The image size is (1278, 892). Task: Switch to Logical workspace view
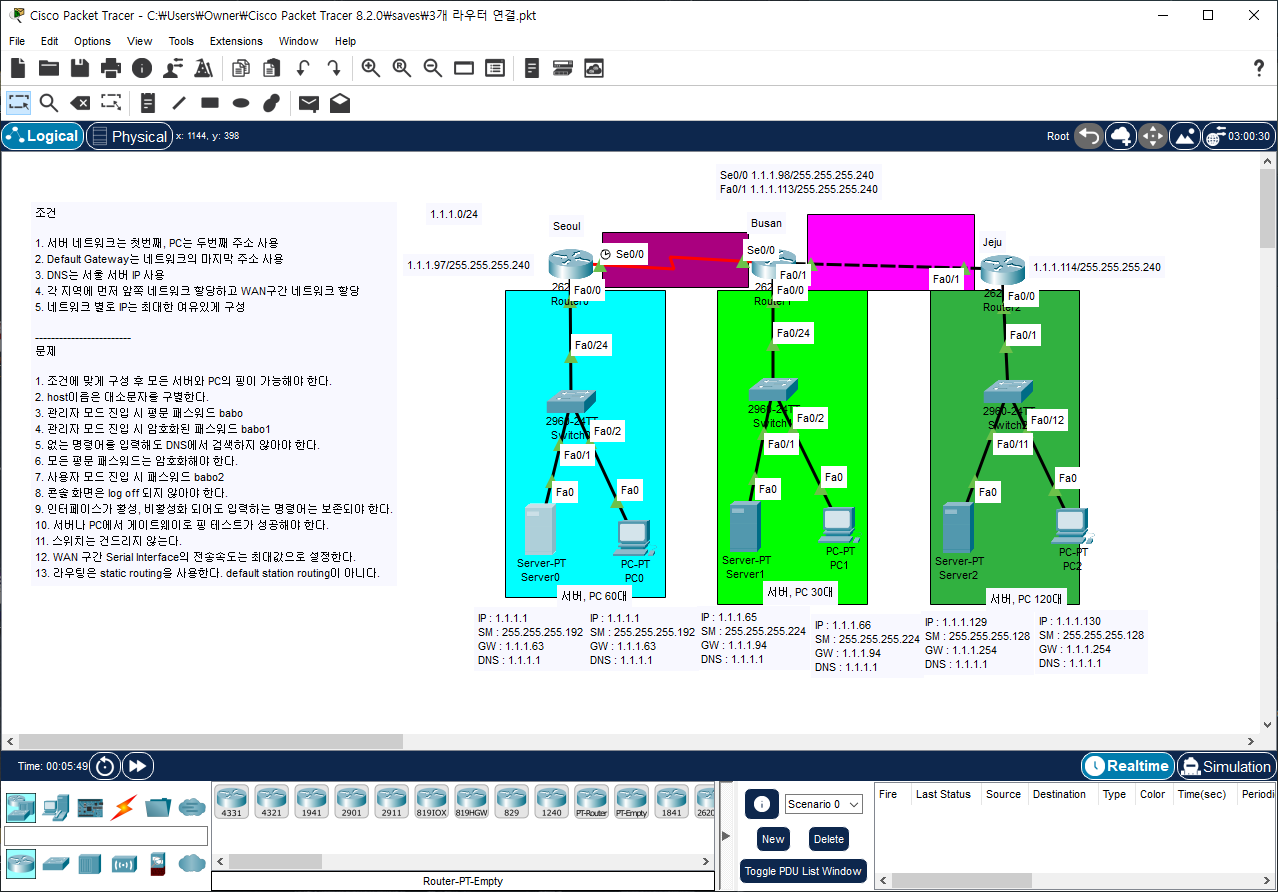tap(42, 136)
